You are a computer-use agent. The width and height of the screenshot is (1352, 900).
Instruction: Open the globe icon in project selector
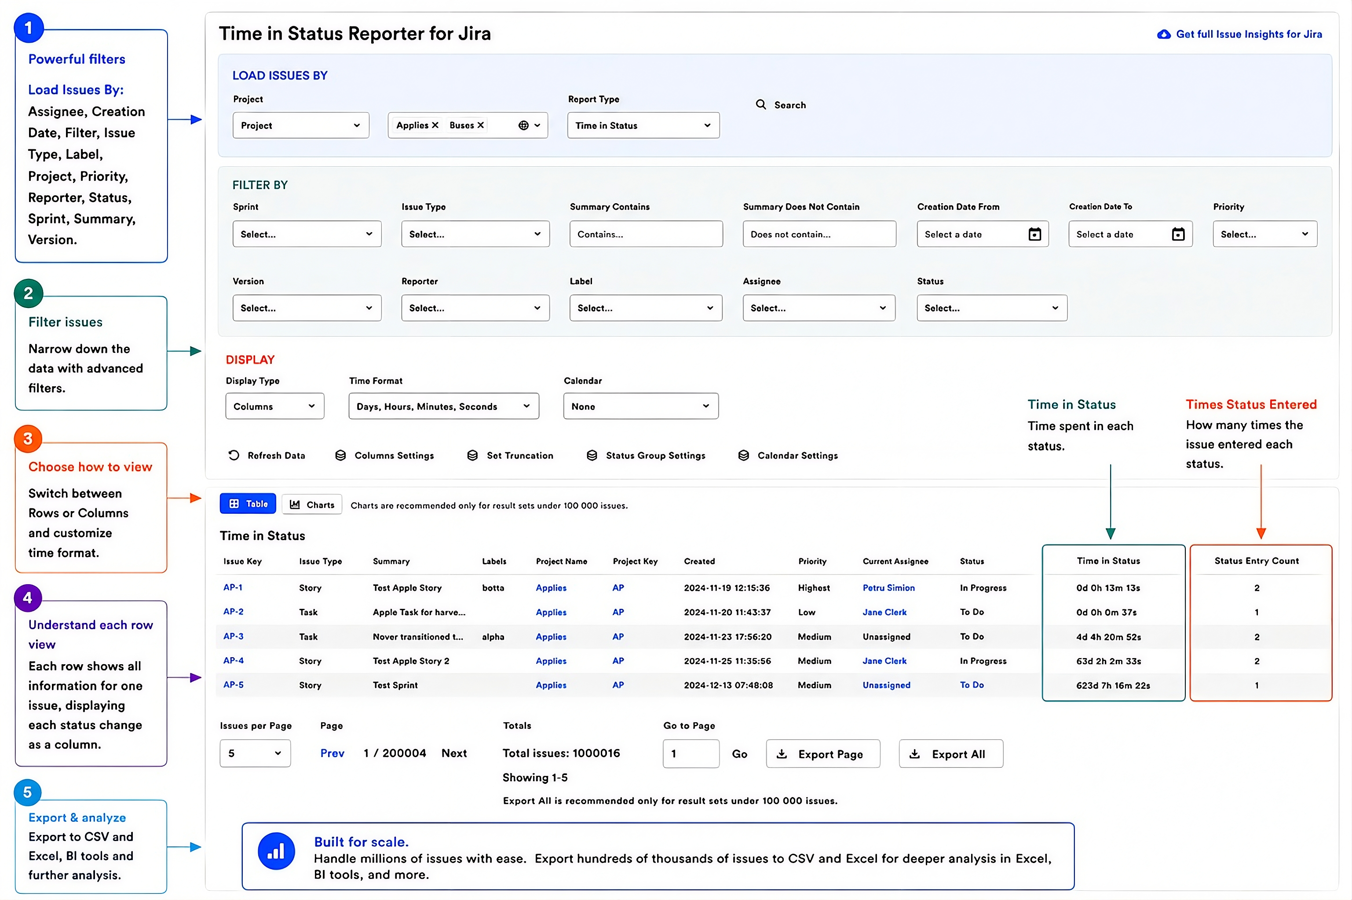click(523, 125)
